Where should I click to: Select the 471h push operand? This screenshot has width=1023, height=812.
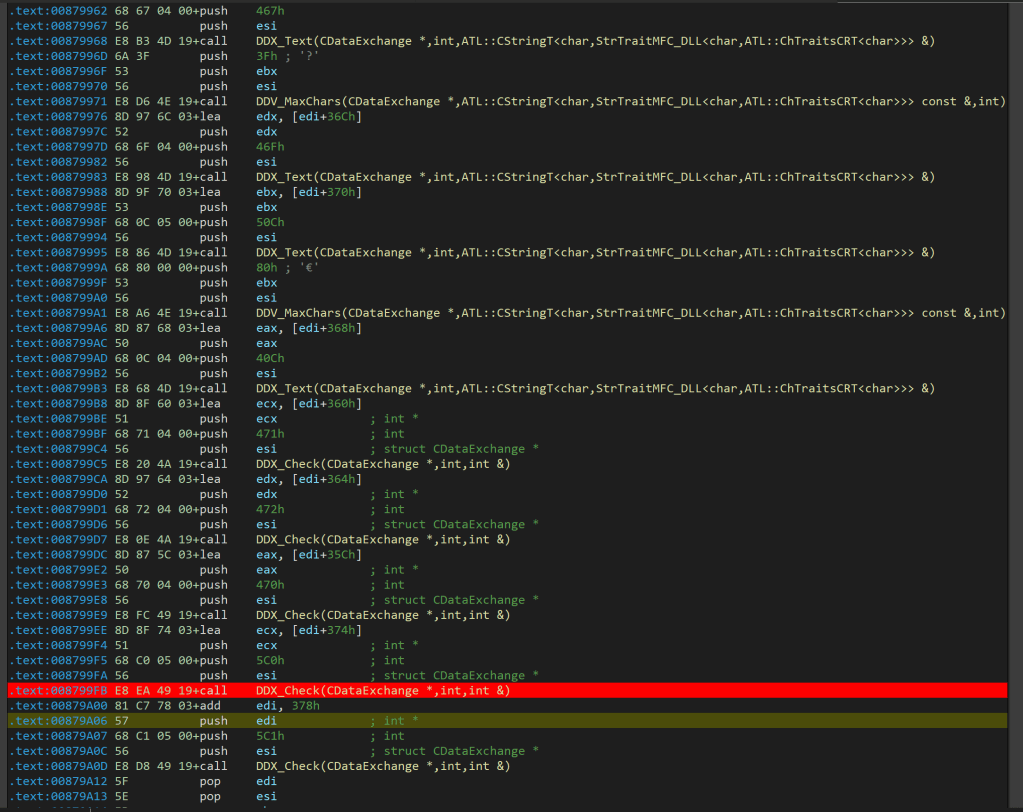click(270, 433)
